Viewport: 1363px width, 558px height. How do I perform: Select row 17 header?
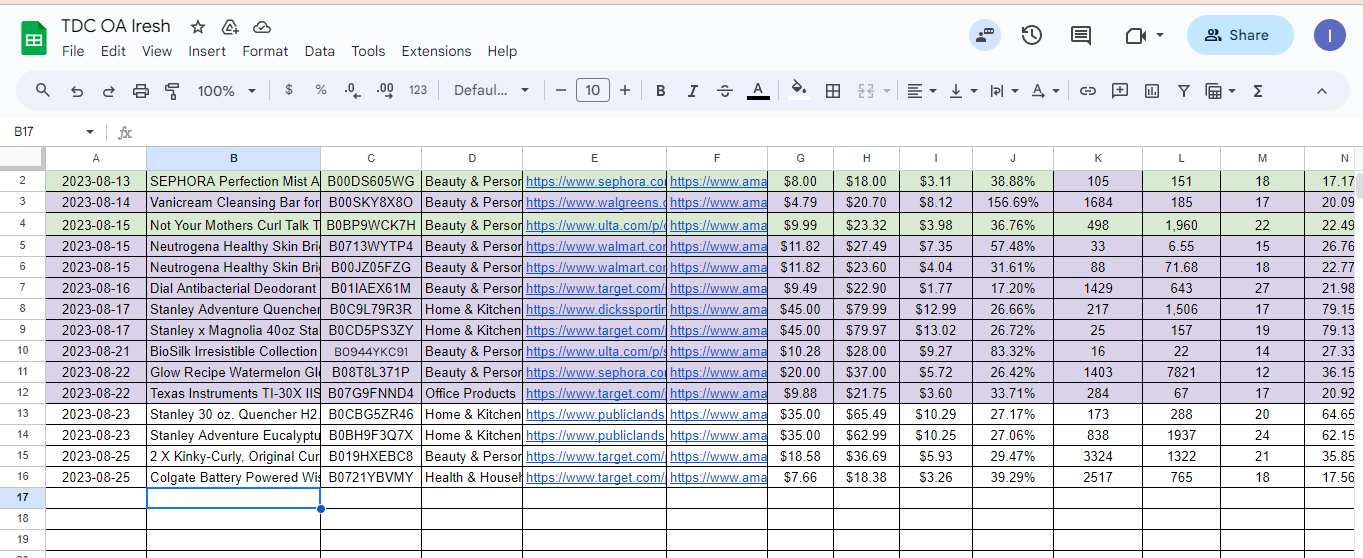(23, 497)
